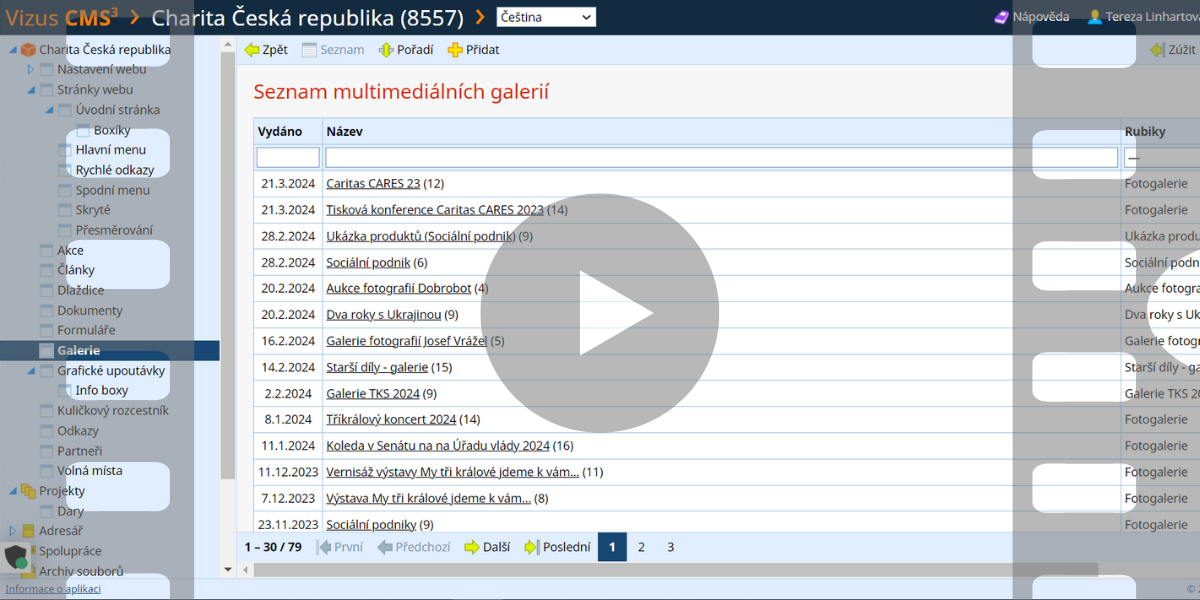
Task: Open the Čeština language dropdown
Action: pyautogui.click(x=545, y=17)
